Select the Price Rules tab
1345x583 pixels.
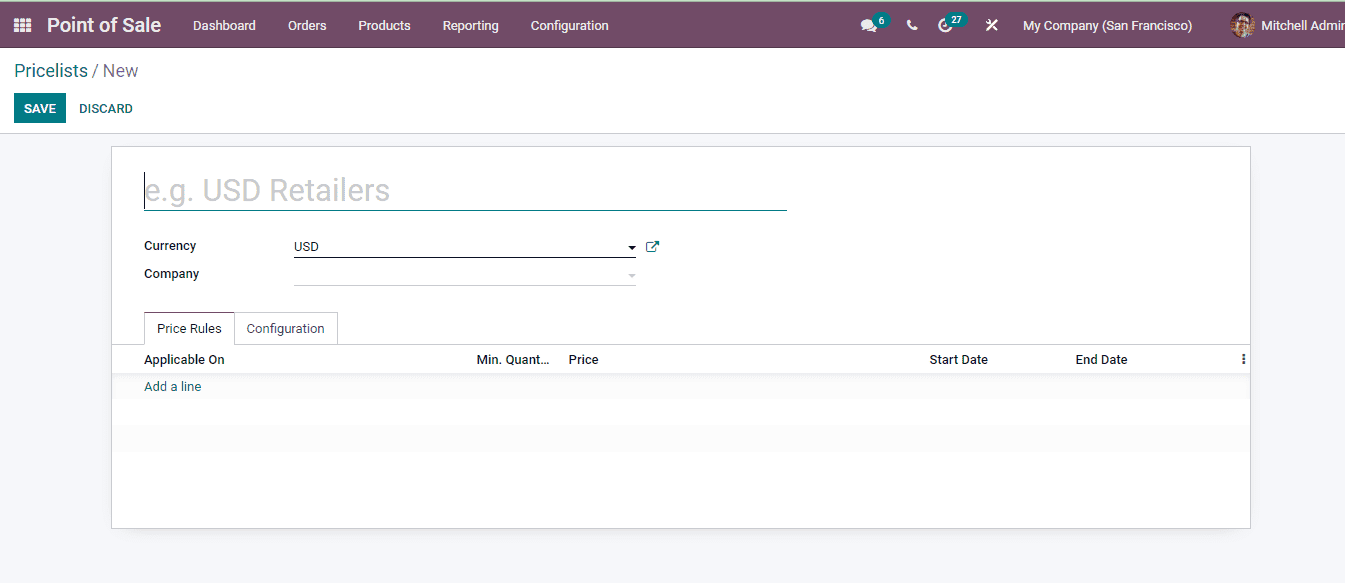click(189, 329)
